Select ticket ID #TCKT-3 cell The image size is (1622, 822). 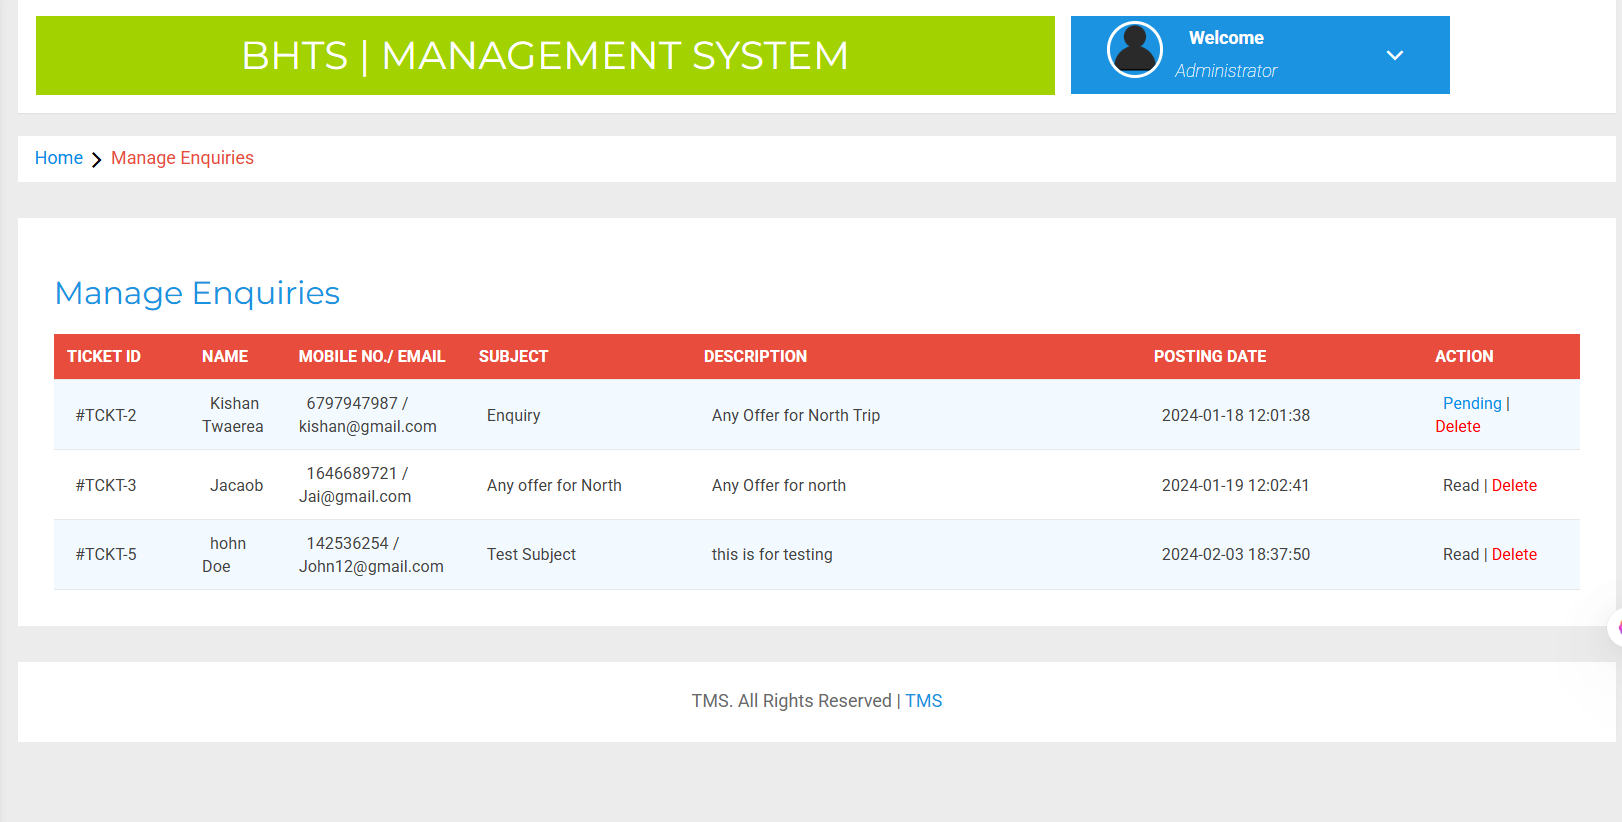[106, 485]
